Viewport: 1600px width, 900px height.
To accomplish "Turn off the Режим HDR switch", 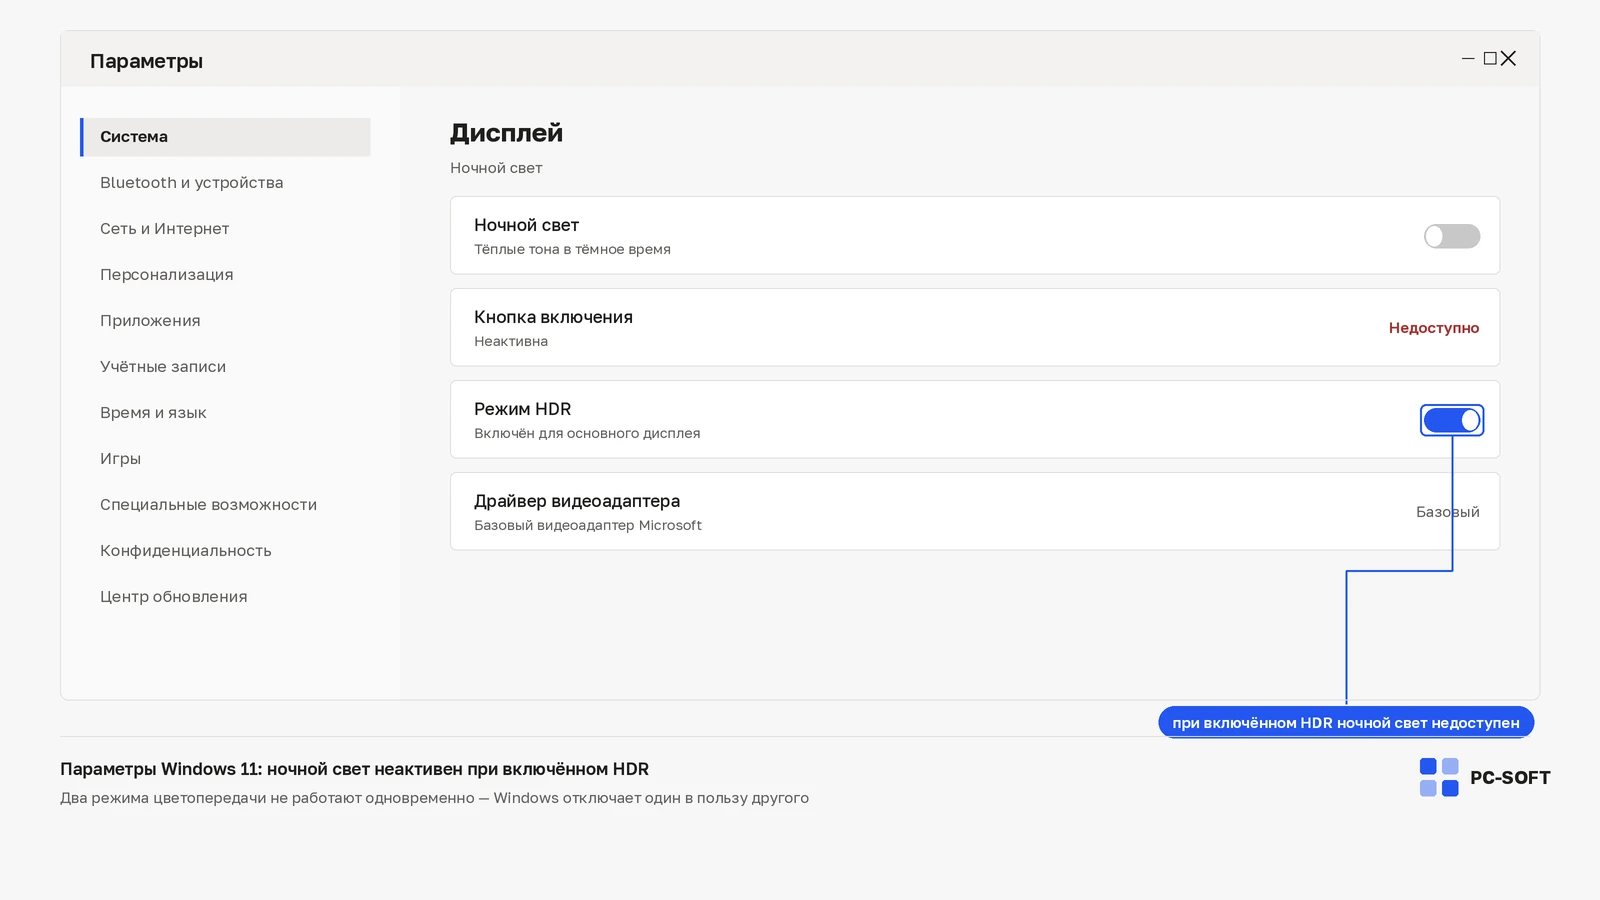I will tap(1451, 420).
